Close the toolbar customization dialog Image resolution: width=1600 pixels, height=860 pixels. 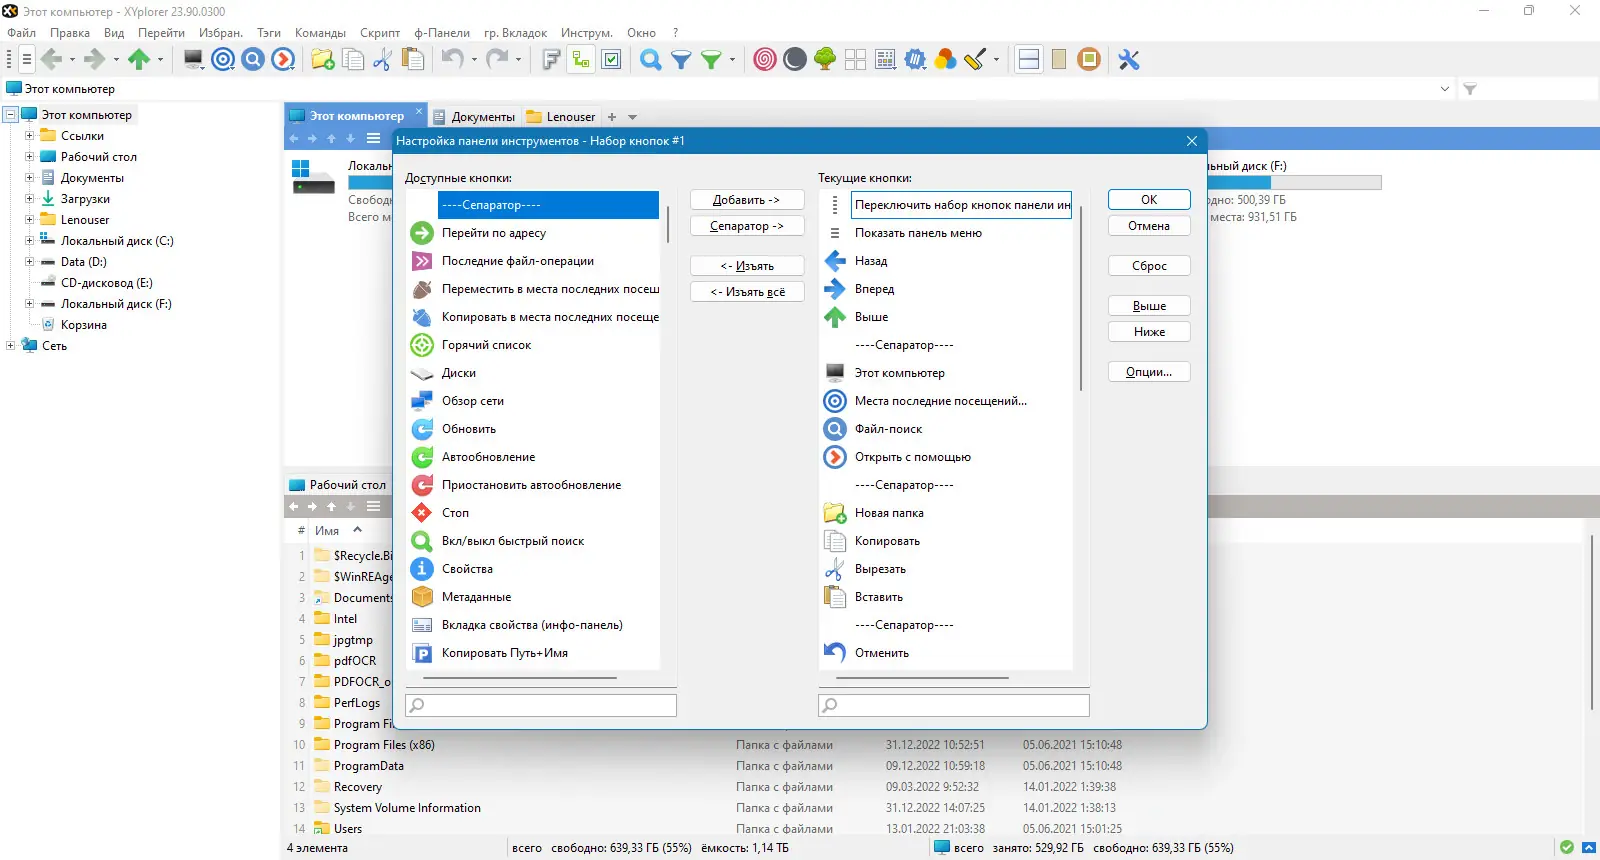coord(1192,141)
